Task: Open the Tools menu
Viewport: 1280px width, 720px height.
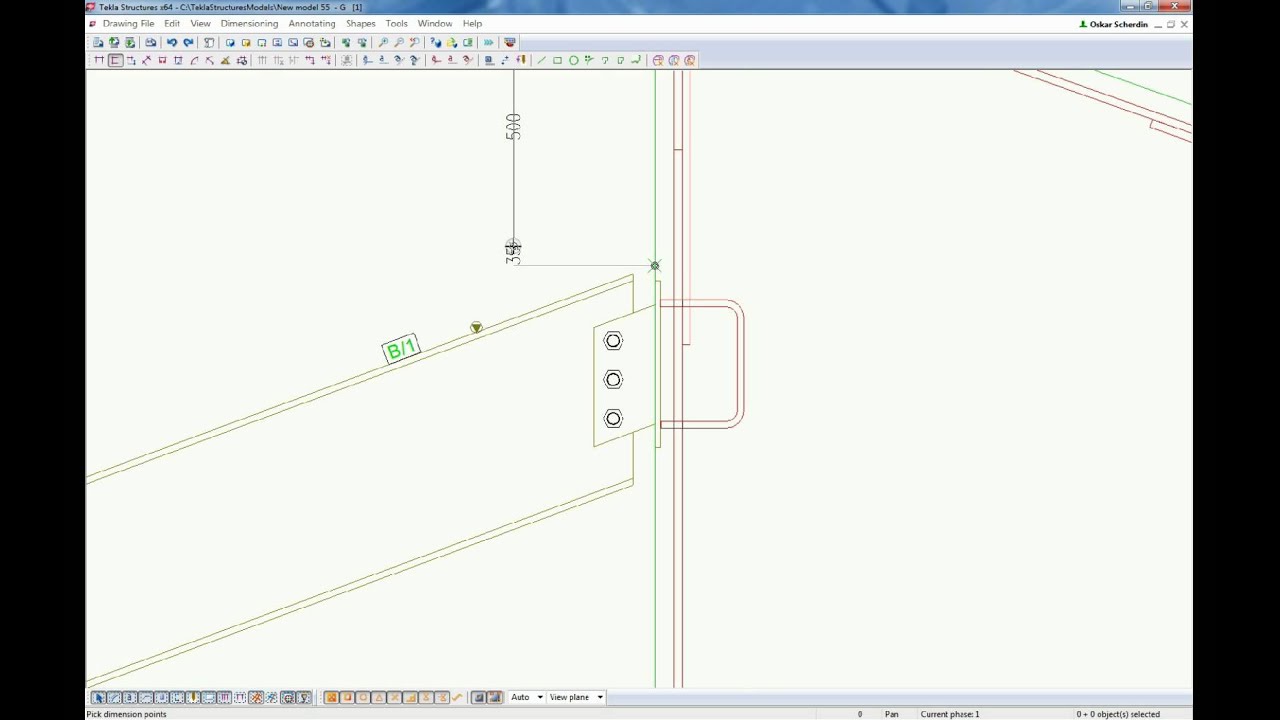Action: [396, 23]
